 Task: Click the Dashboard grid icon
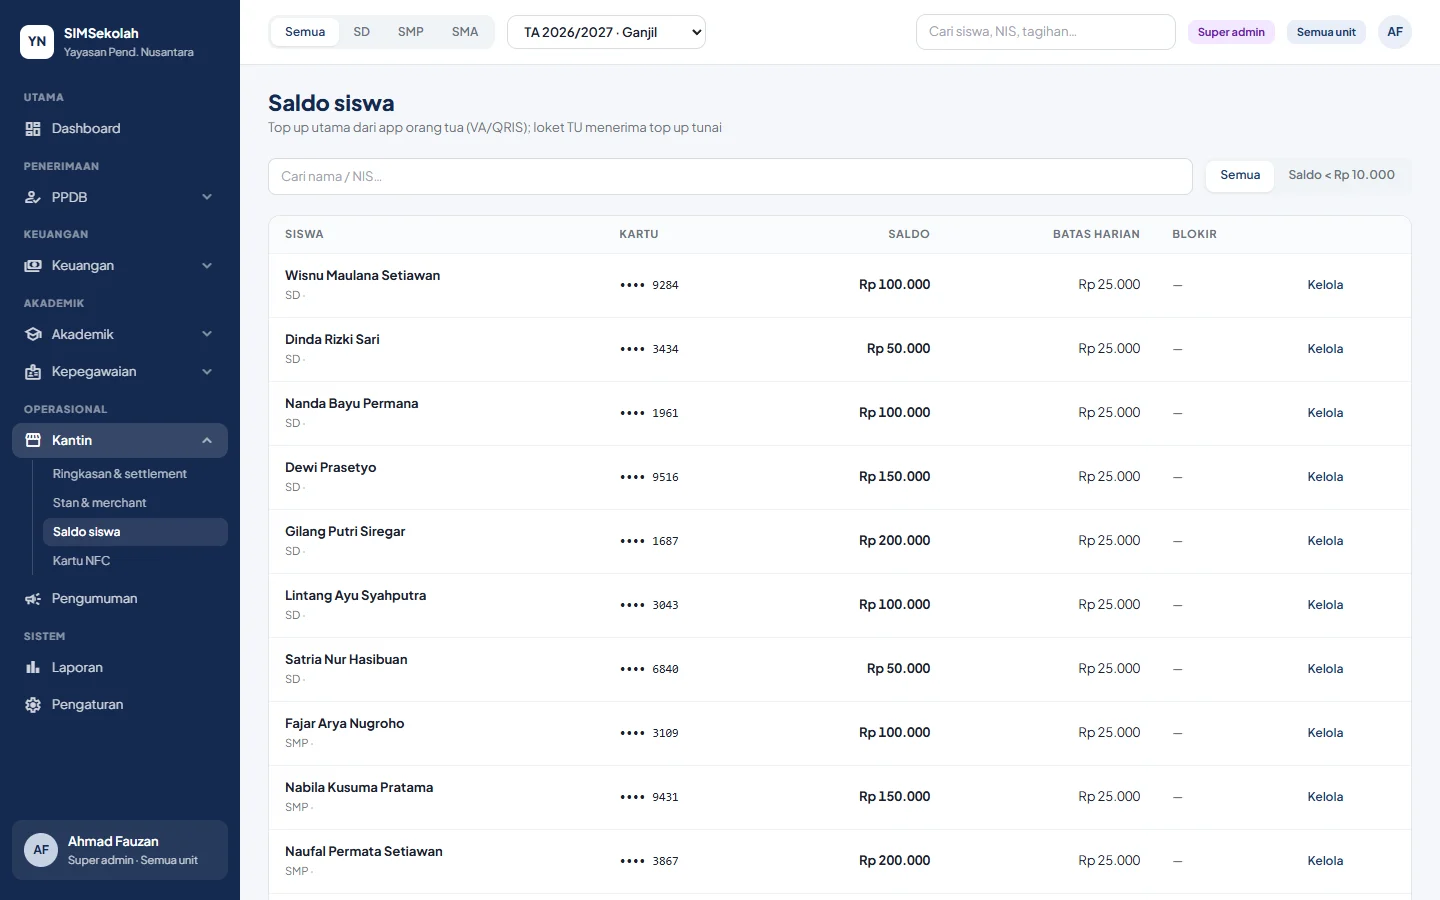pos(33,129)
